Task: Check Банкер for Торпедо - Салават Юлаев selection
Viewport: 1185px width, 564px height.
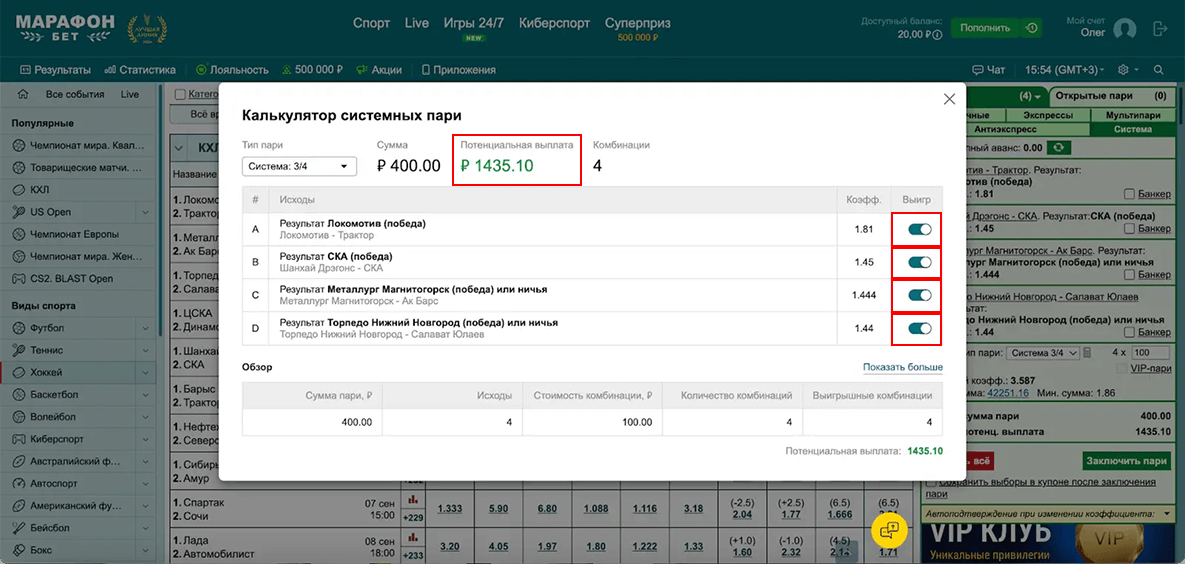Action: tap(1130, 332)
